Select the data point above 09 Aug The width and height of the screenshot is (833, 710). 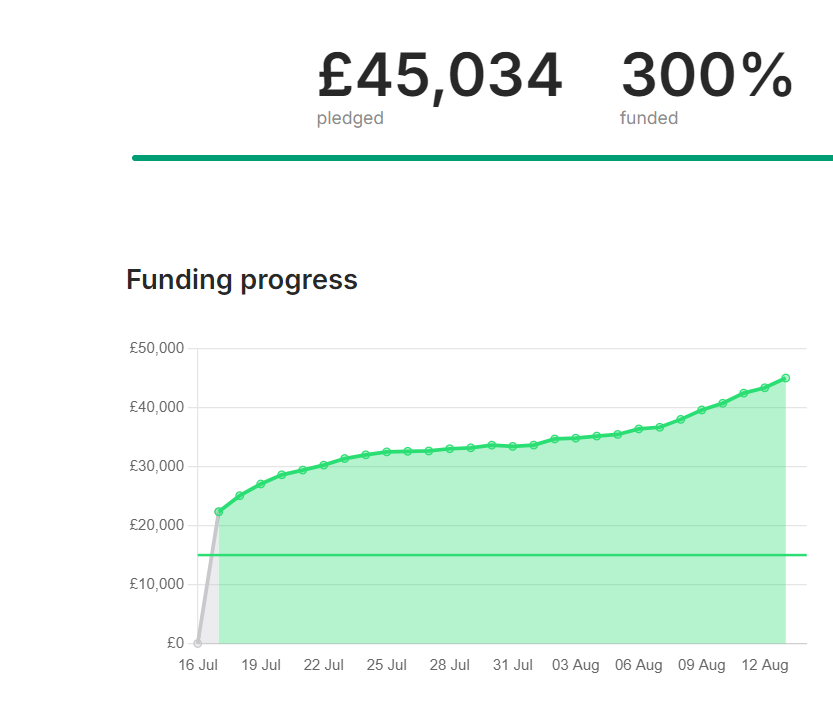tap(702, 410)
